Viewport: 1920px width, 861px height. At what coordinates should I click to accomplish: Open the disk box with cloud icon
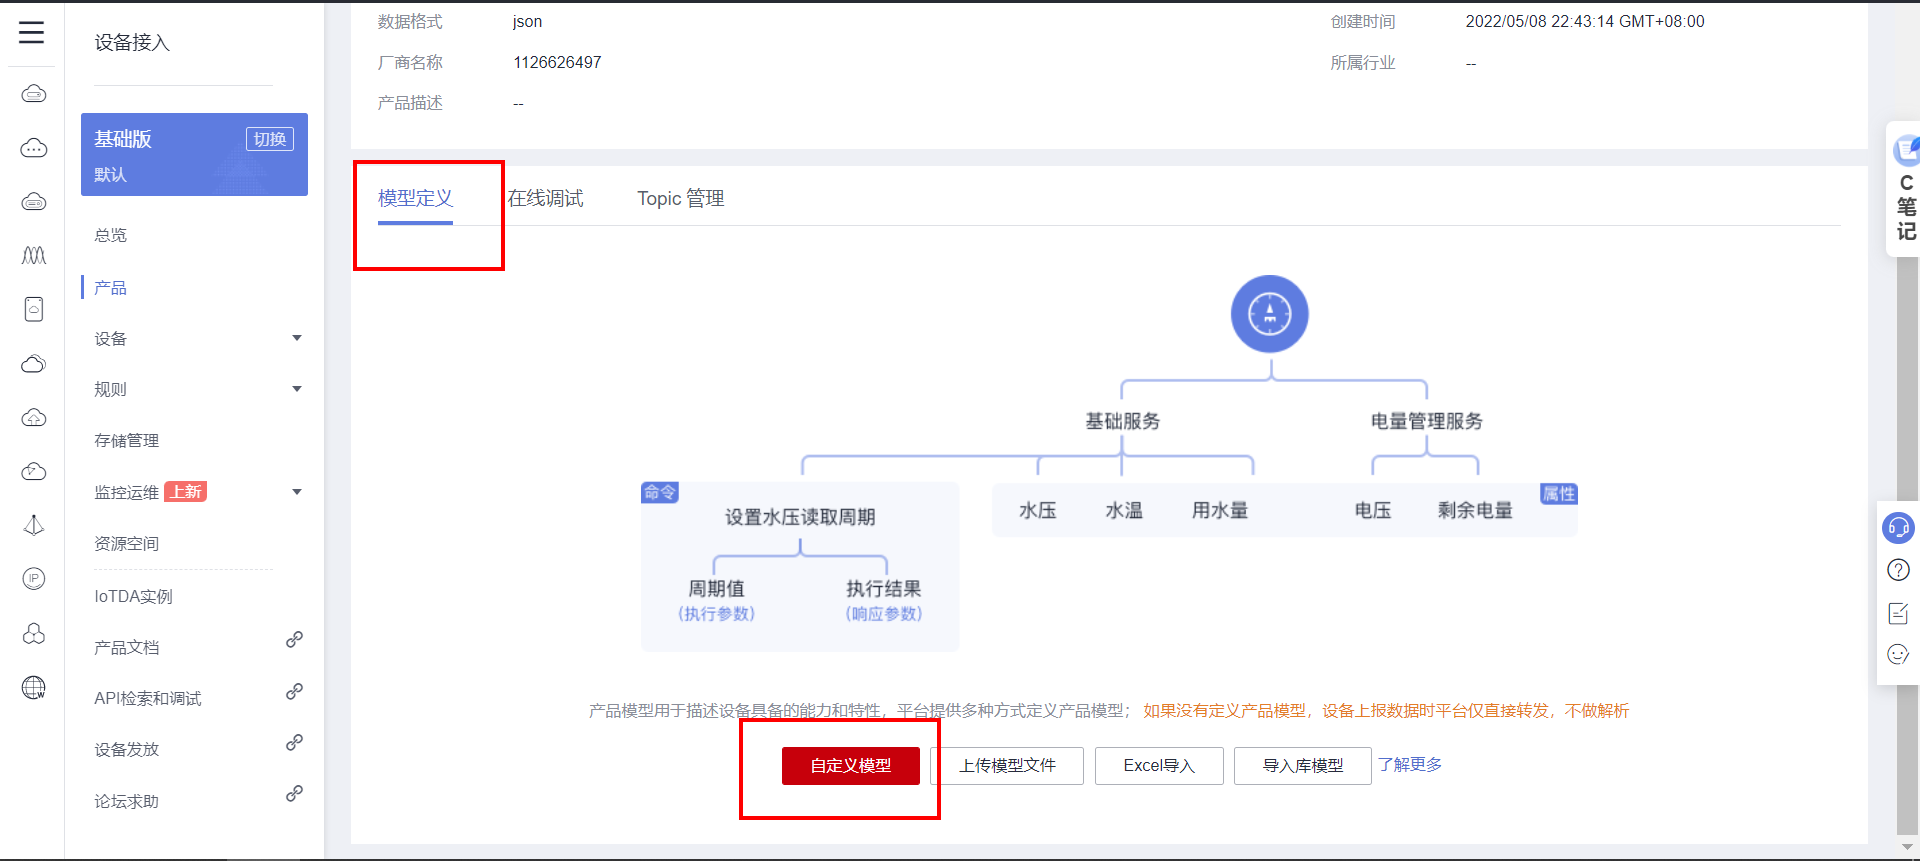tap(34, 309)
